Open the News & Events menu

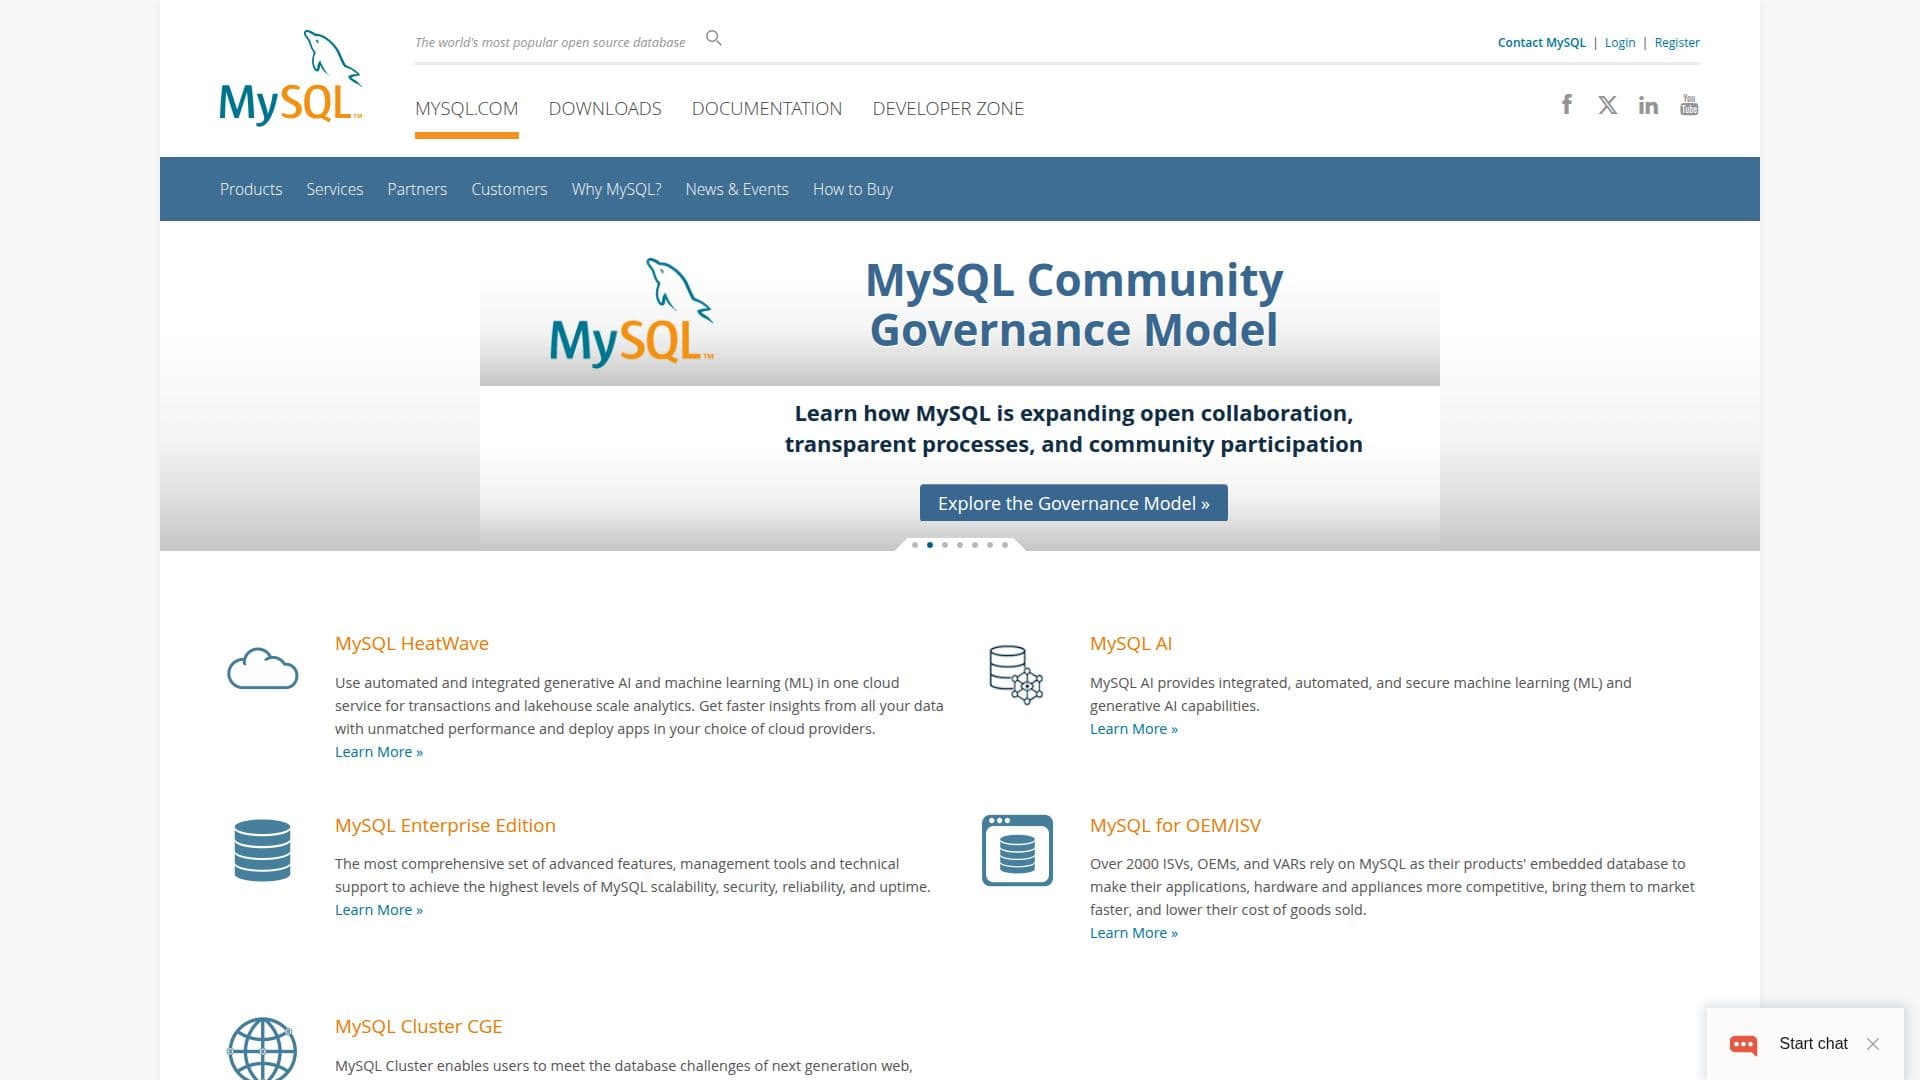coord(737,189)
